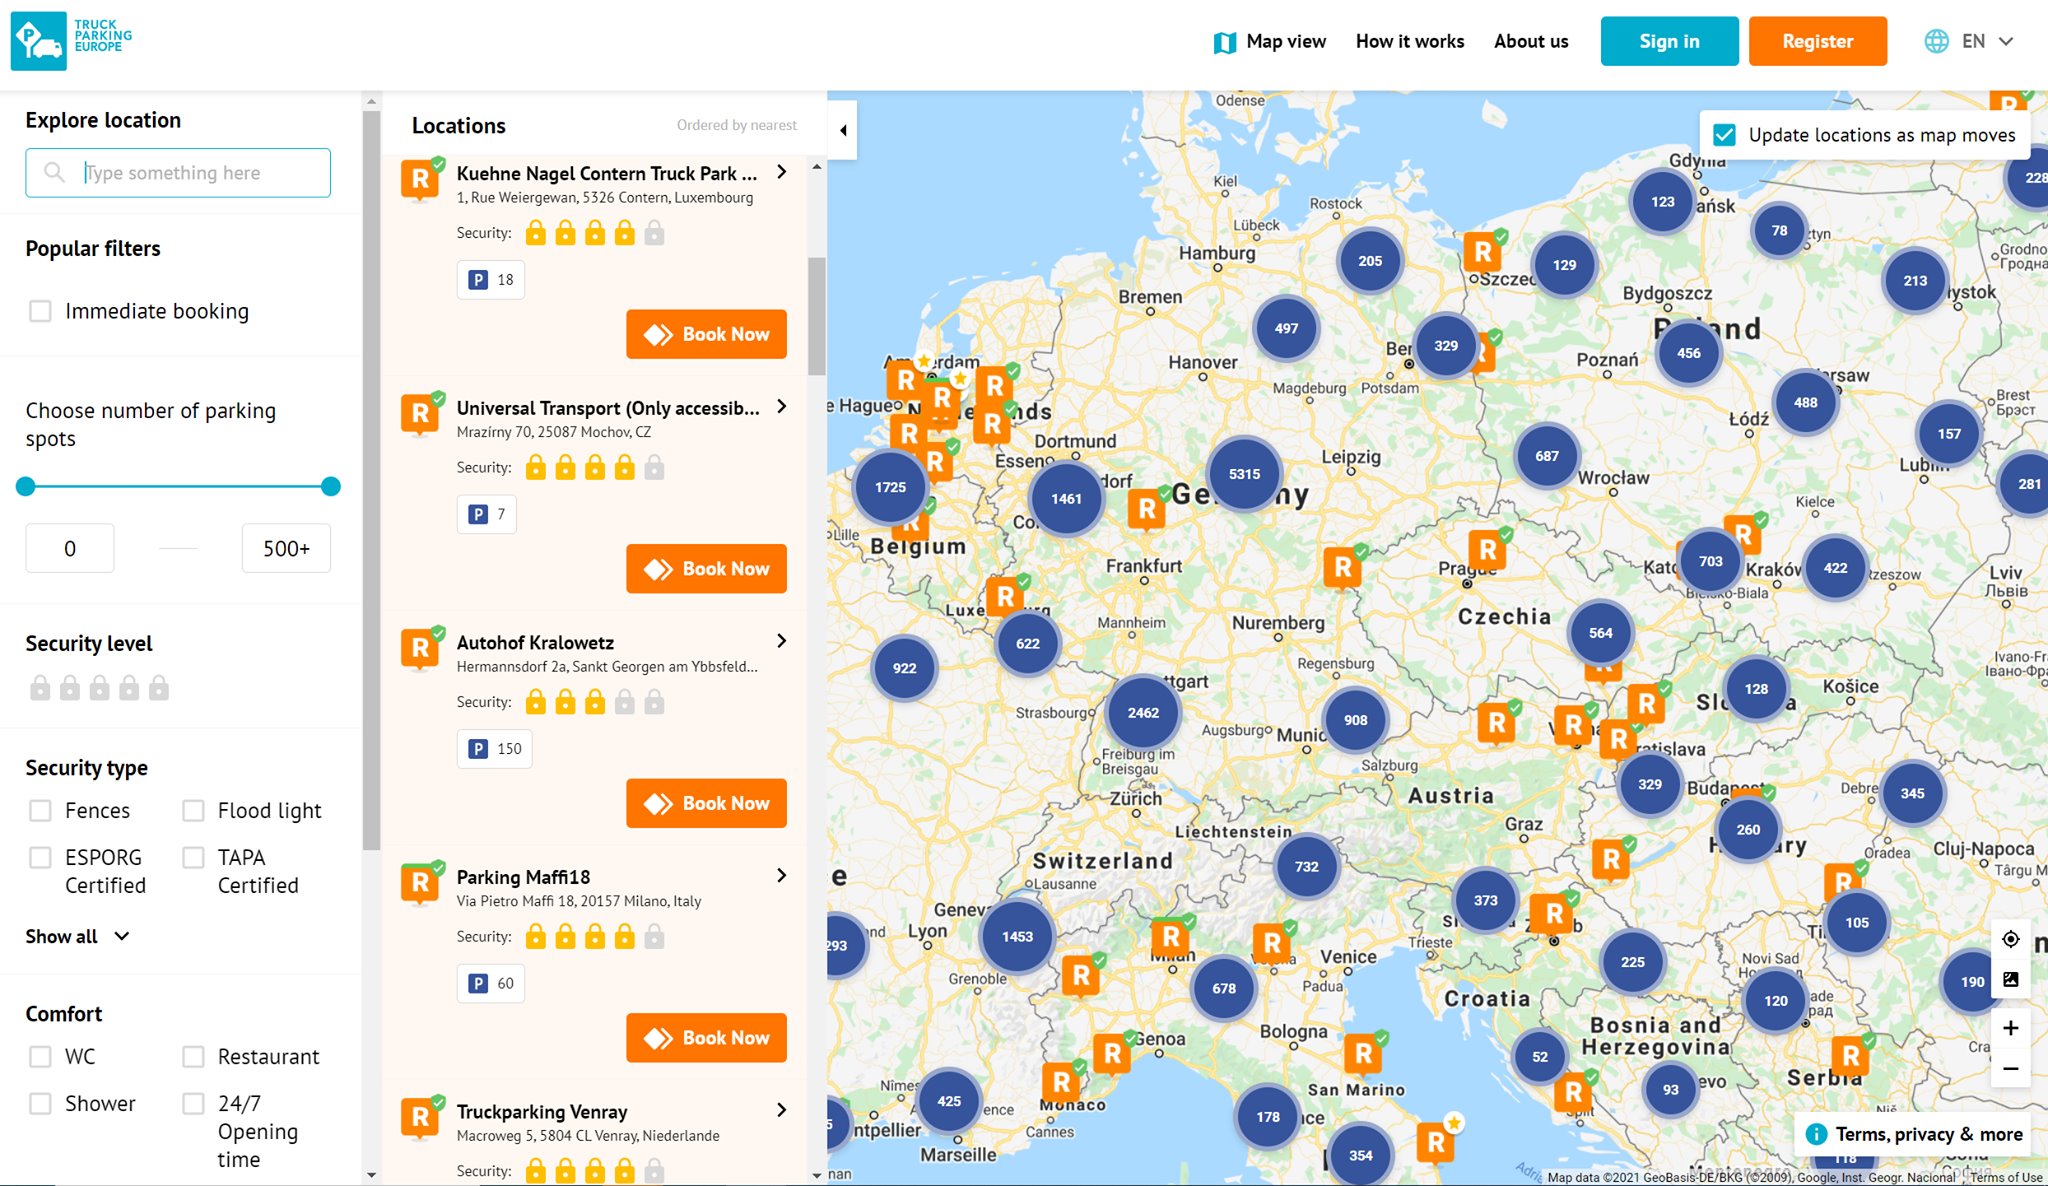The height and width of the screenshot is (1186, 2048).
Task: Collapse the locations panel arrow
Action: 843,130
